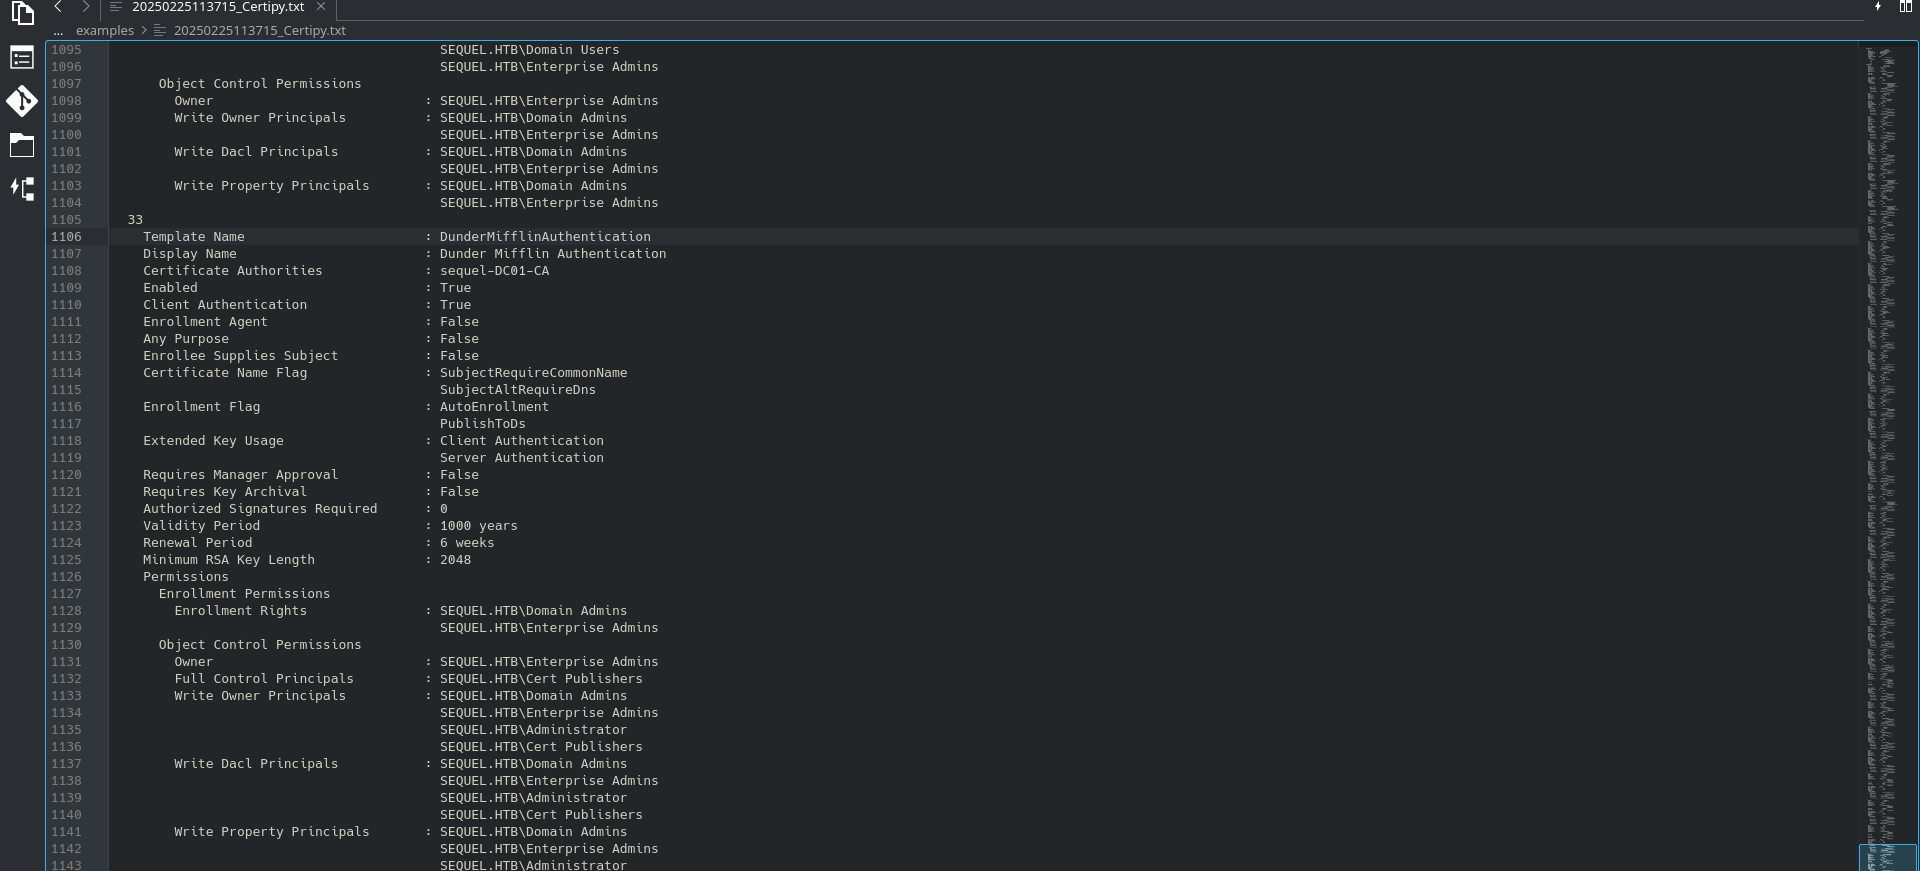Go back to previous location arrow

[x=58, y=7]
